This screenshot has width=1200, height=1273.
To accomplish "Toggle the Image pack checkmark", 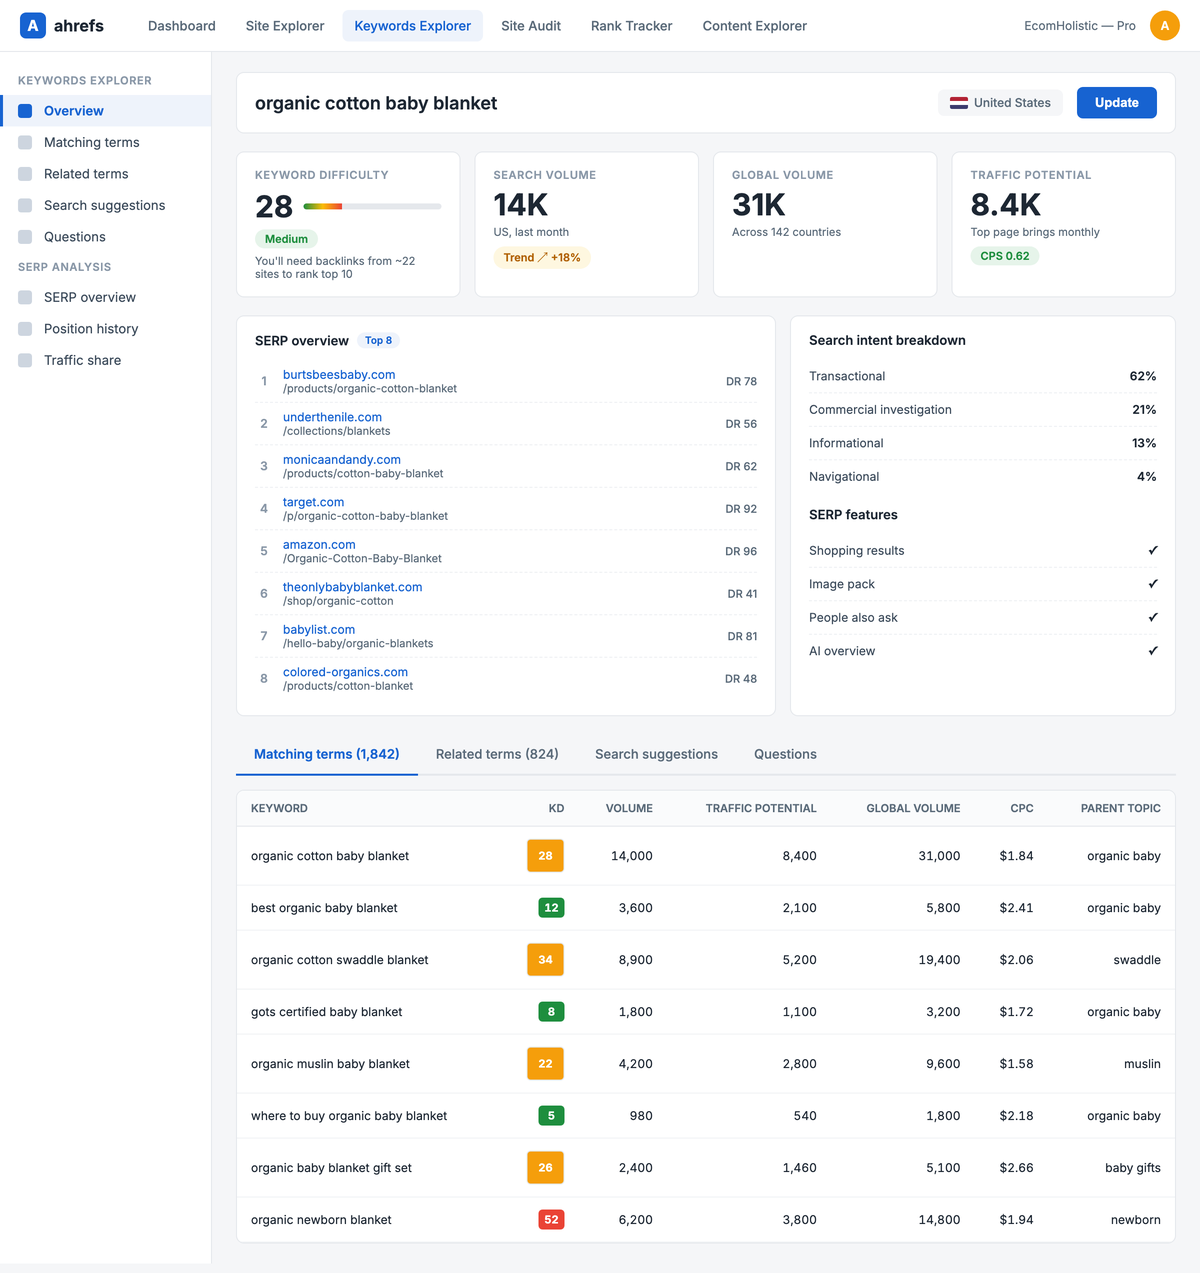I will [1153, 583].
